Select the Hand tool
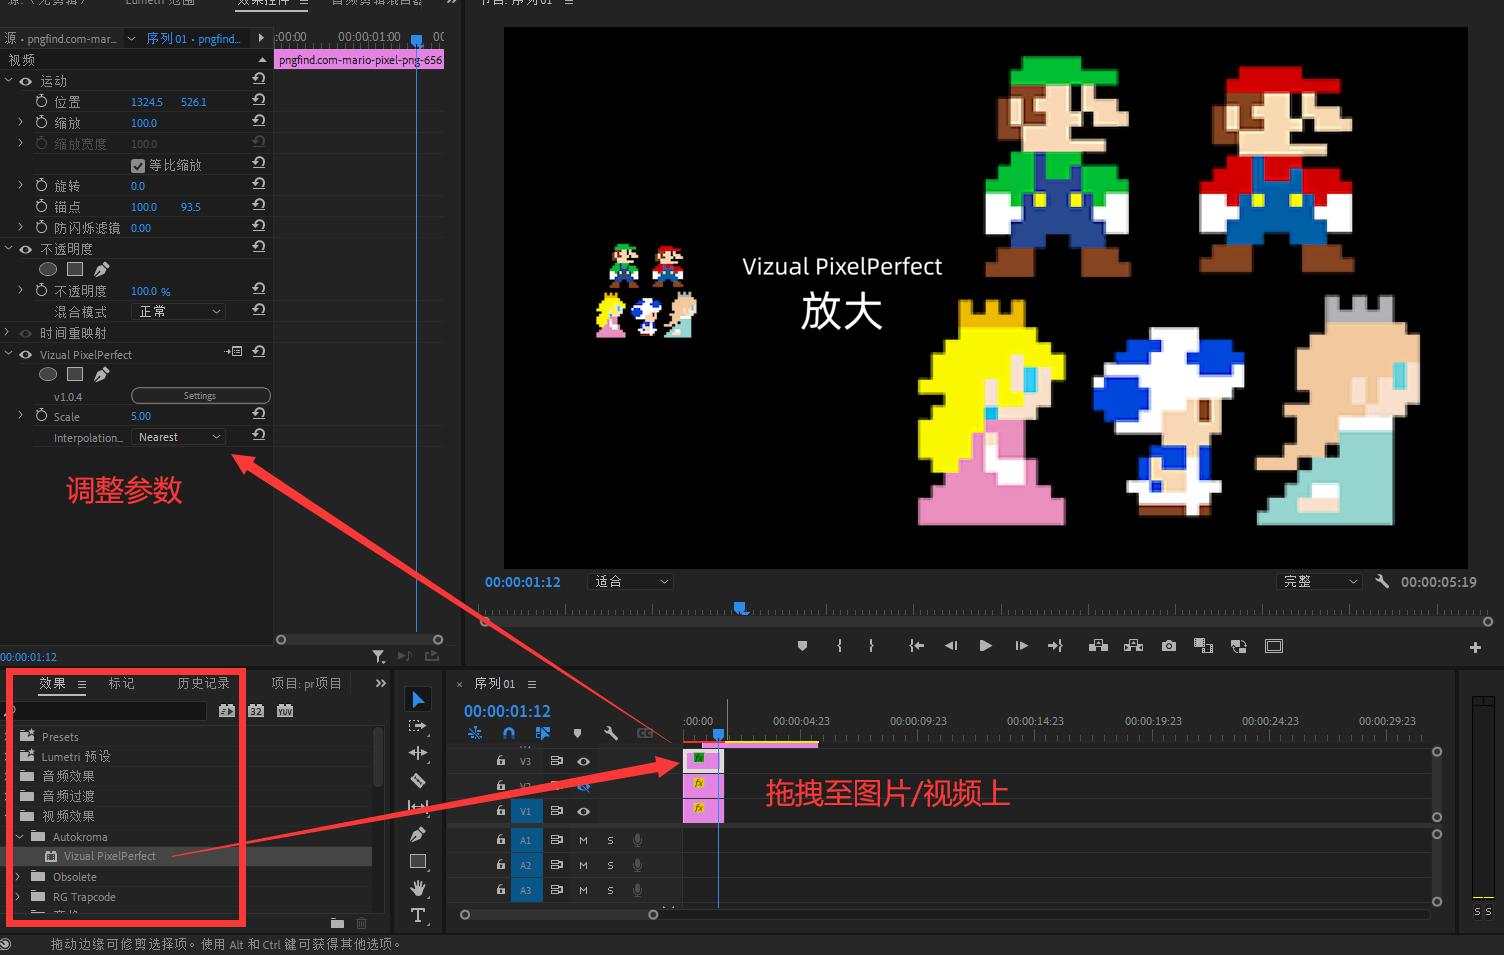Screen dimensions: 1504x955 tap(418, 888)
